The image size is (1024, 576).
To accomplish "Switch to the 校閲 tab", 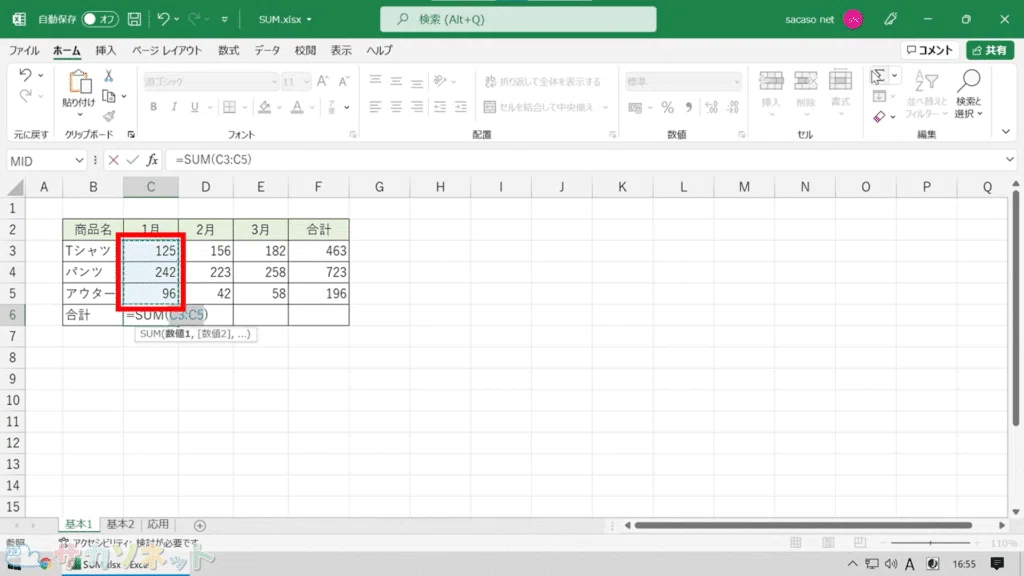I will (305, 50).
